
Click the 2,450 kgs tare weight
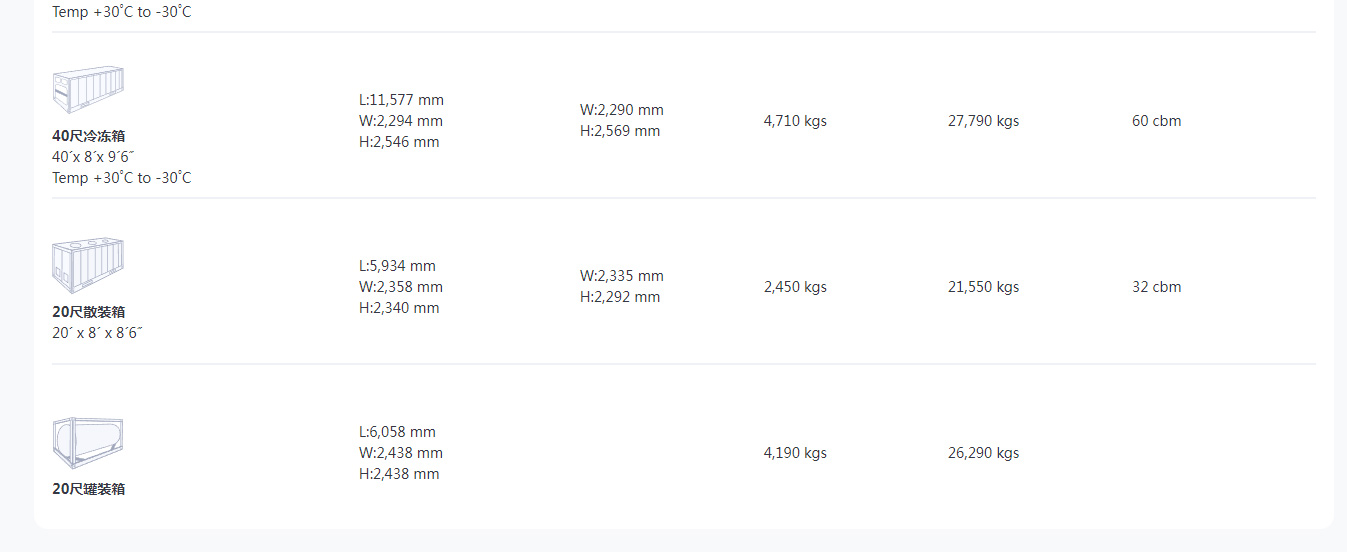click(x=795, y=287)
